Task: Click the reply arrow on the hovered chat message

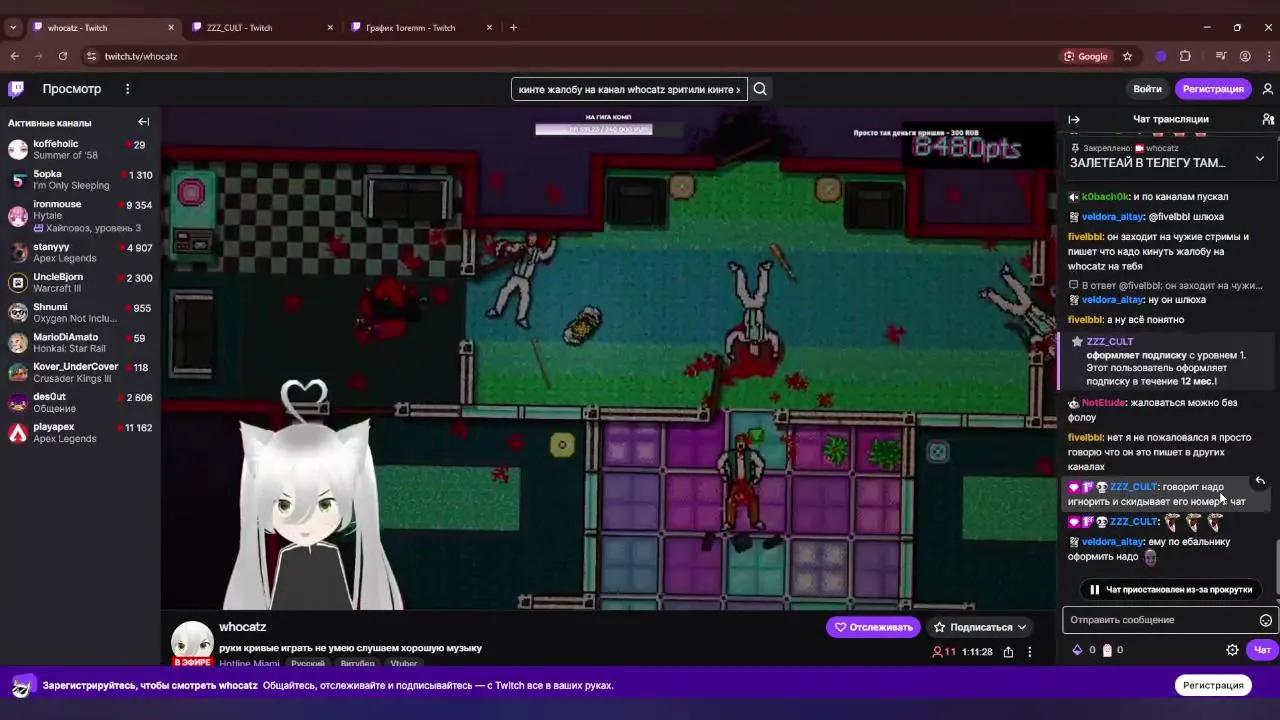Action: (1260, 482)
